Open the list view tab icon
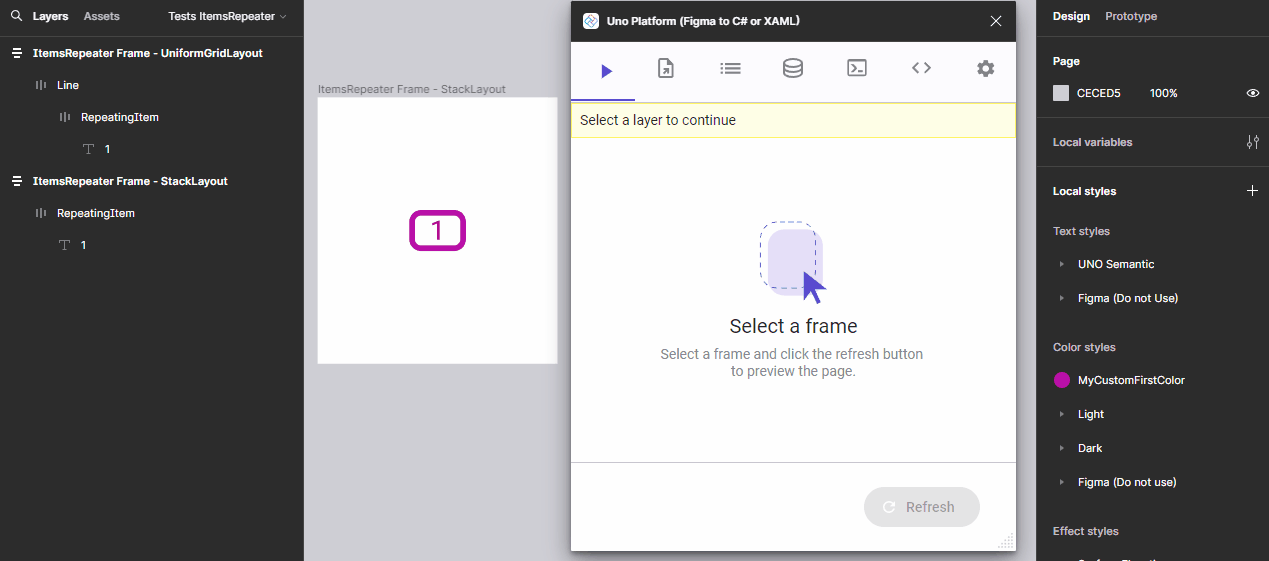 pos(730,69)
